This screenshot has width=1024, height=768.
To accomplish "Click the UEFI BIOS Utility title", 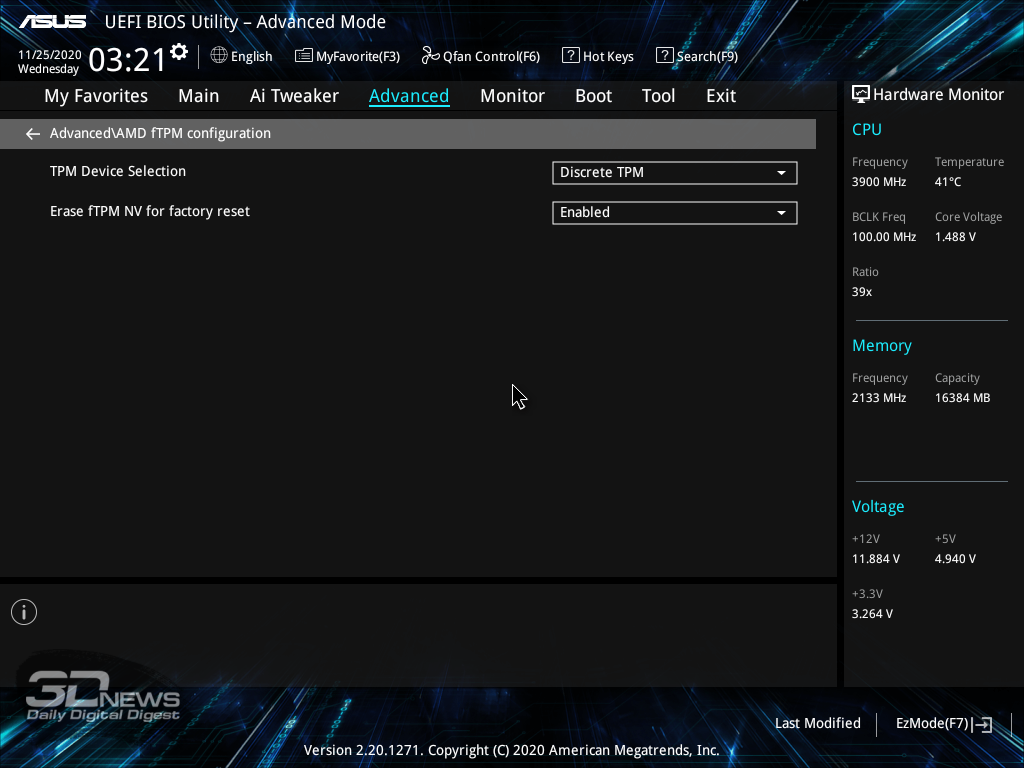I will point(245,22).
